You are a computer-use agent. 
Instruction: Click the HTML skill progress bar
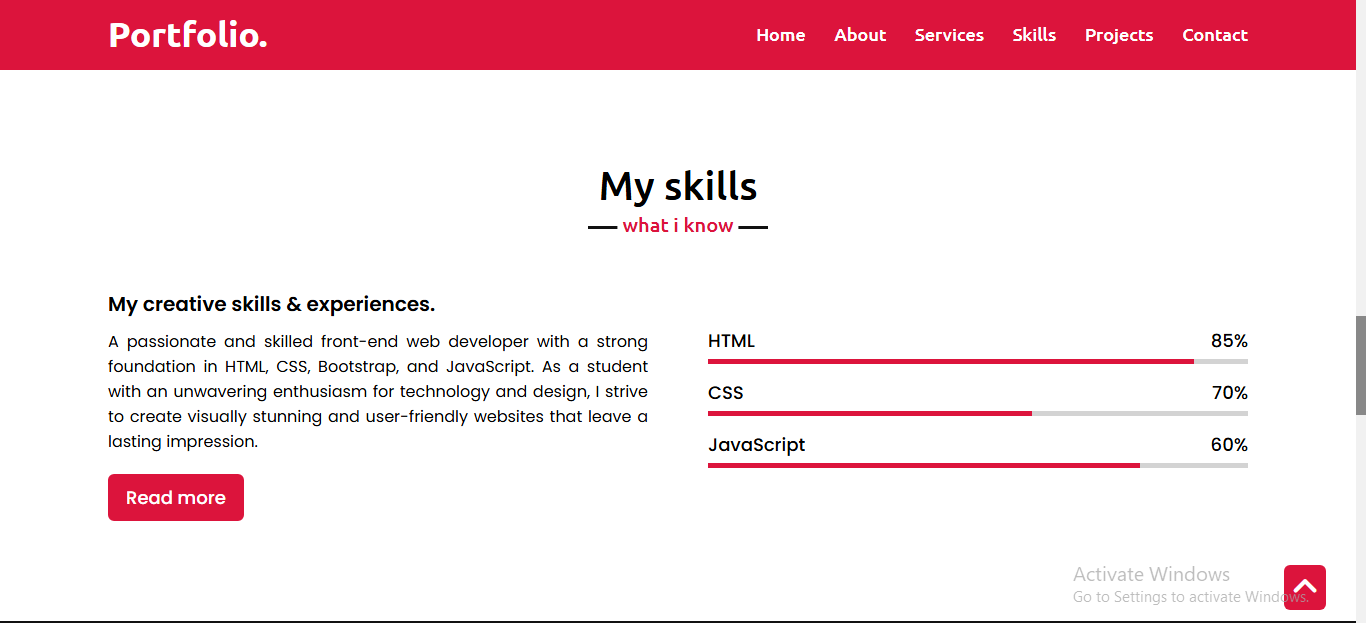977,361
